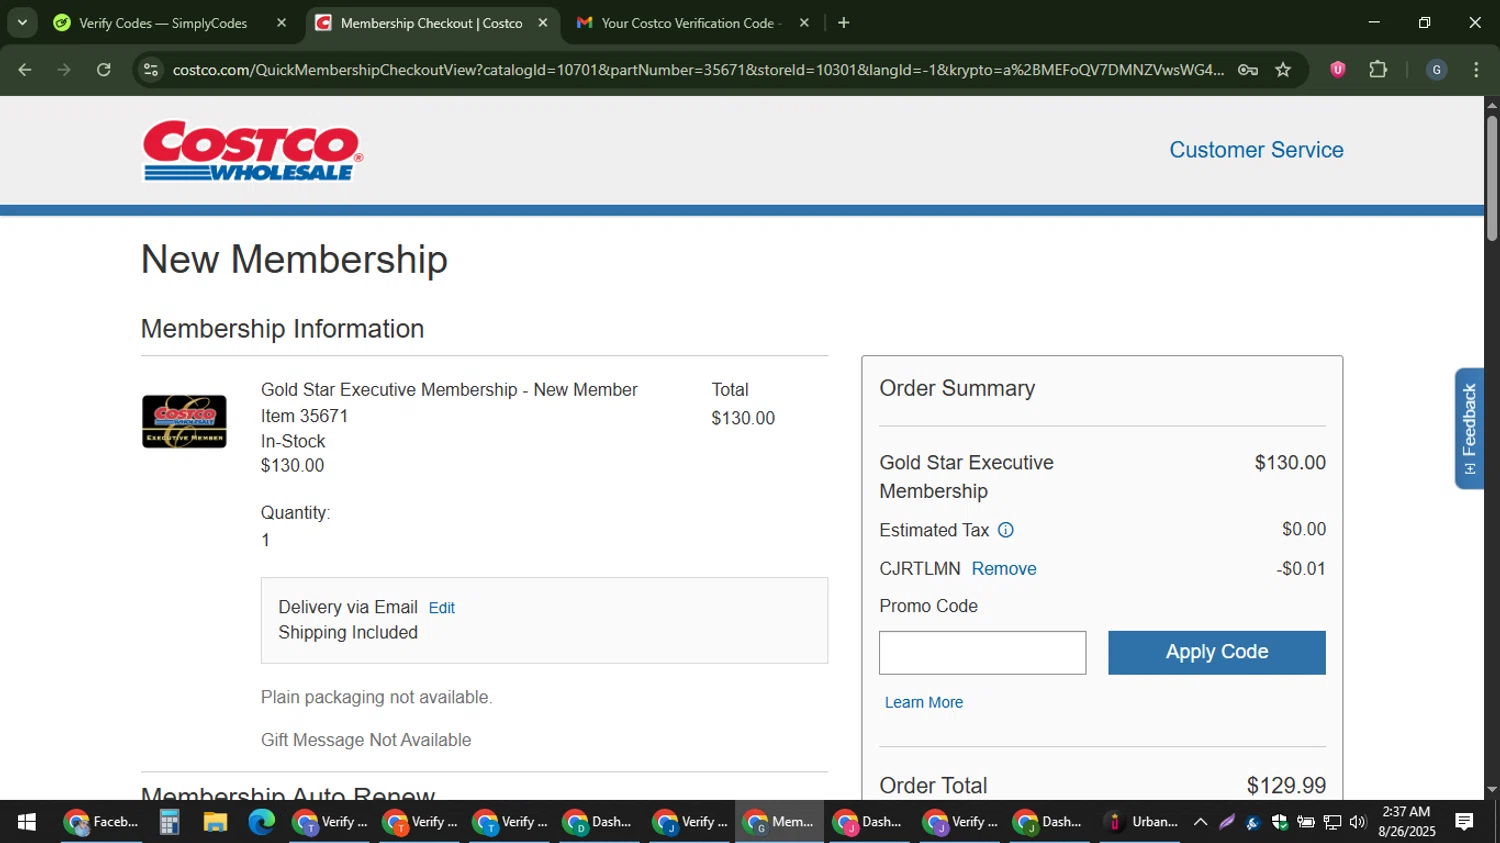Click Gift Message Not Available text
1500x843 pixels.
point(366,740)
